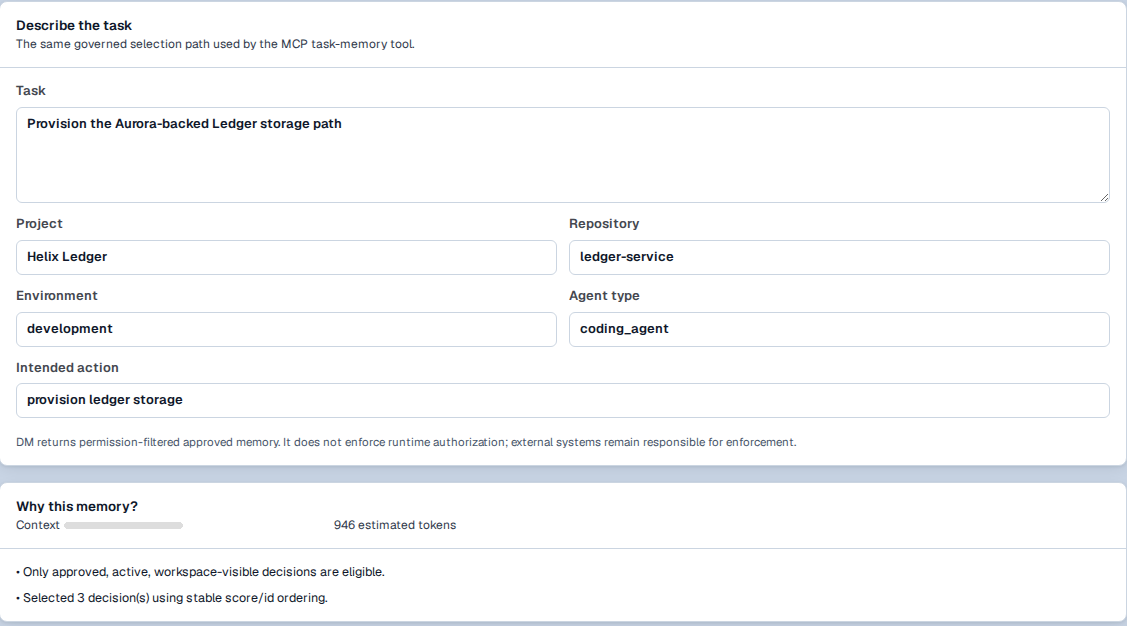
Task: Select the Environment field showing development
Action: point(286,329)
